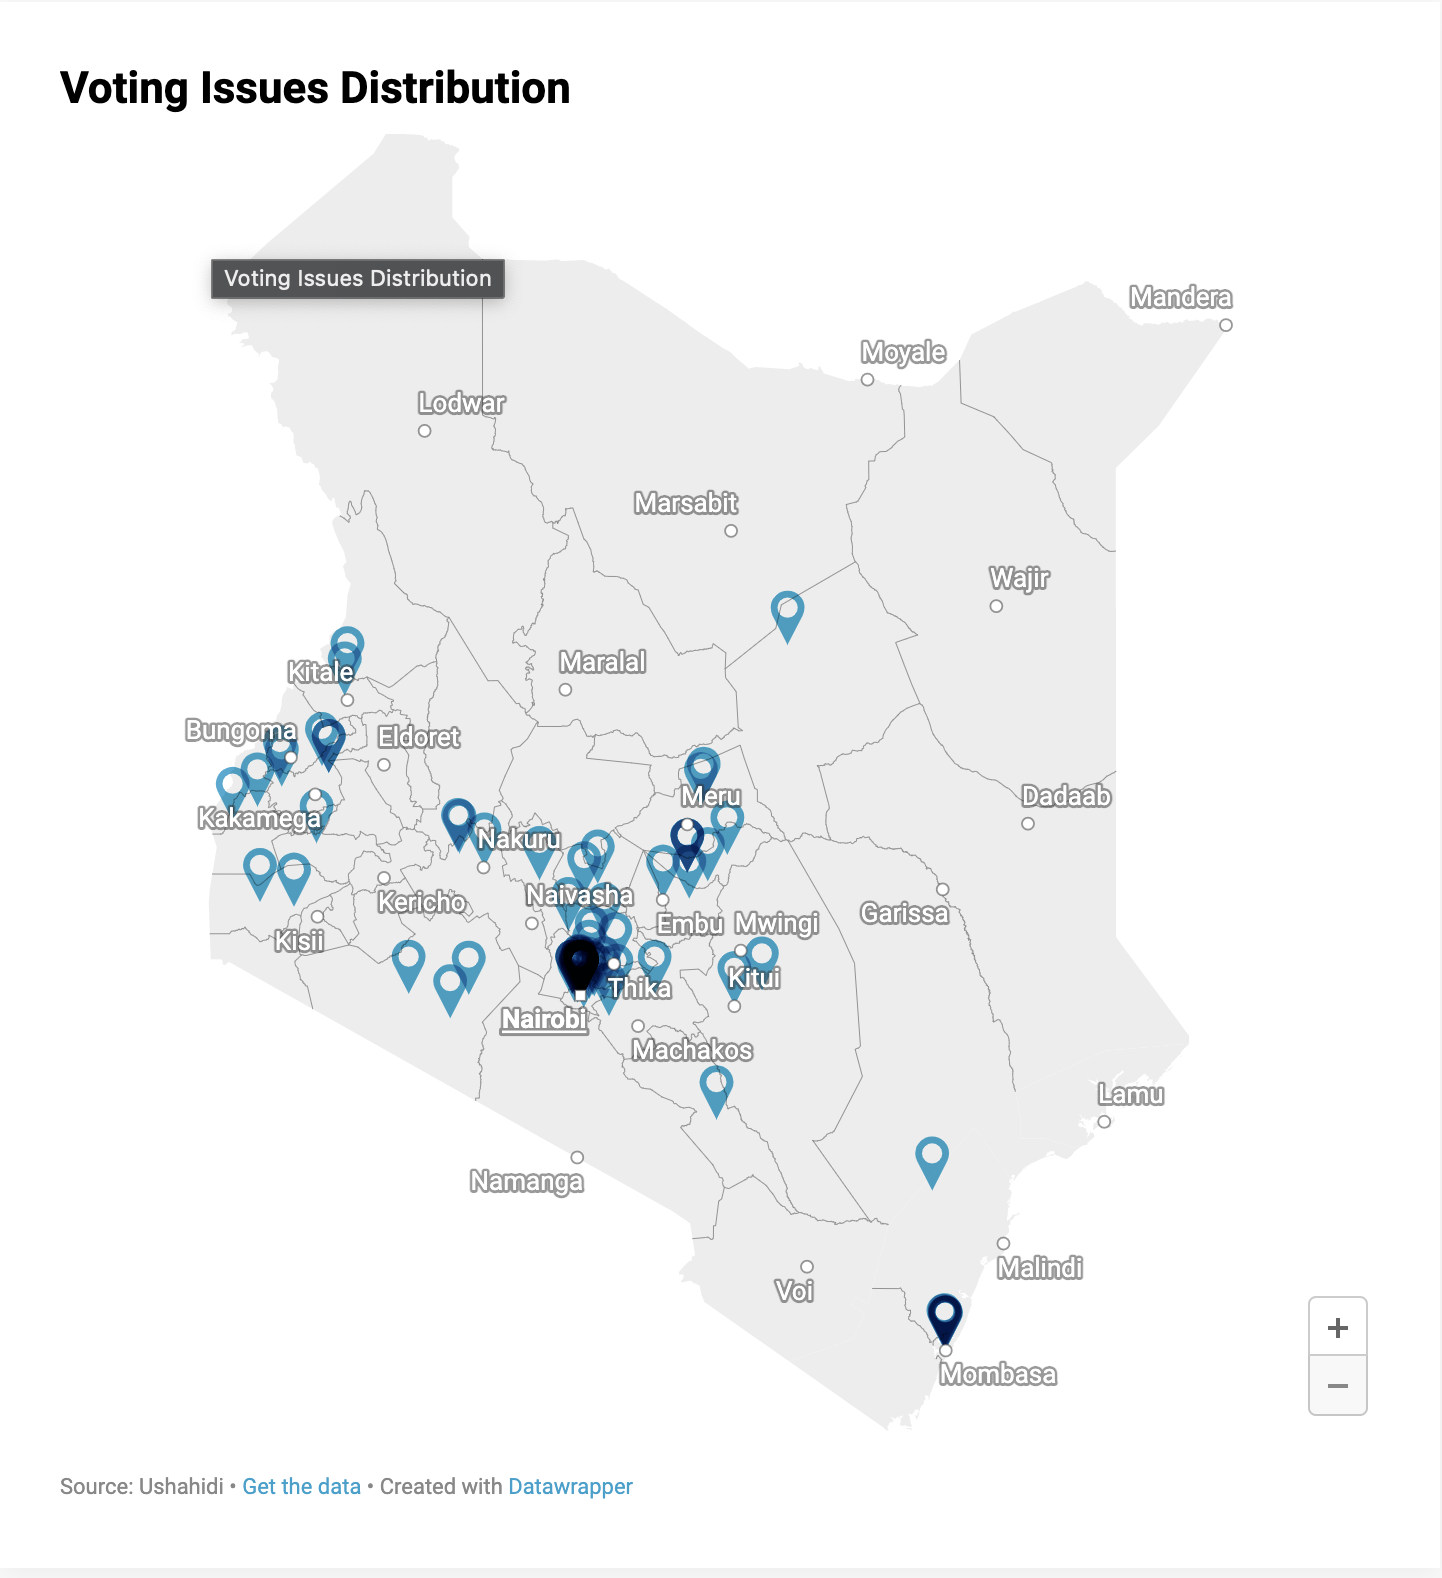The width and height of the screenshot is (1442, 1578).
Task: Click the zoom out minus button
Action: pyautogui.click(x=1338, y=1386)
